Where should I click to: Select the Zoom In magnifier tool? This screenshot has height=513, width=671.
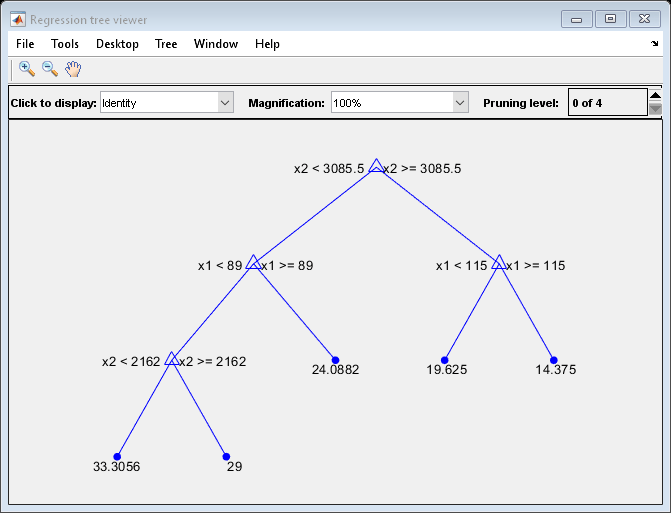27,69
